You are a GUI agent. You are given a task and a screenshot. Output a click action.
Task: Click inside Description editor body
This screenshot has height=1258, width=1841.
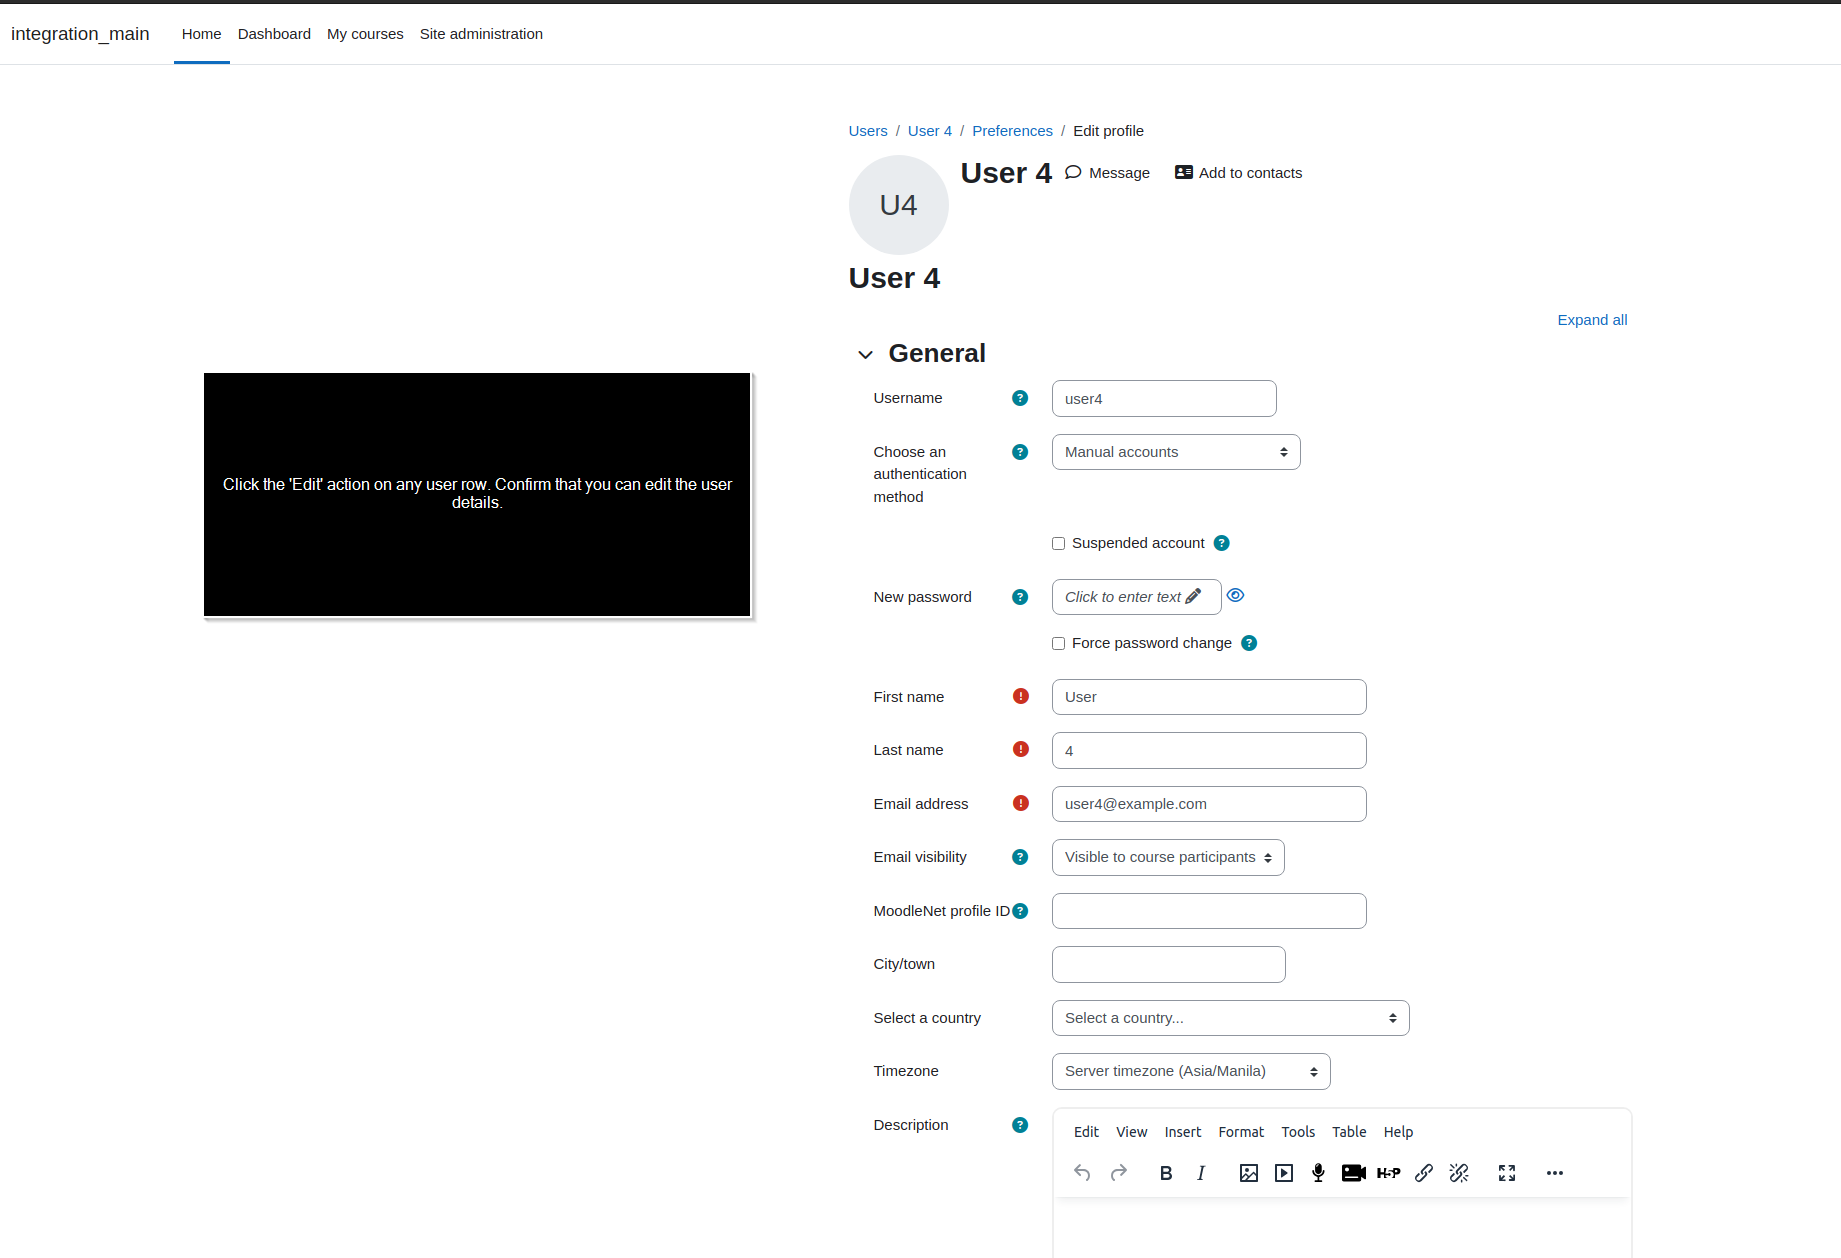pyautogui.click(x=1342, y=1228)
